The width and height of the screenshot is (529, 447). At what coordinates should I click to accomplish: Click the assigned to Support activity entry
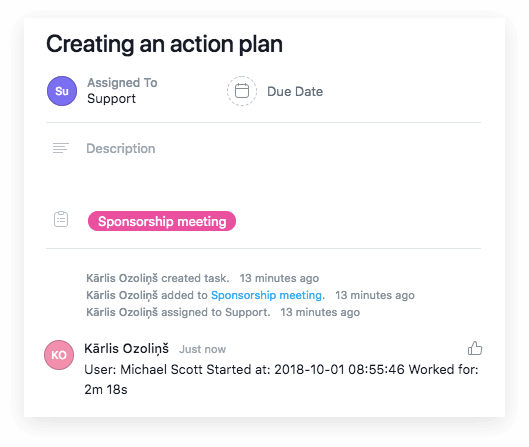click(x=178, y=312)
